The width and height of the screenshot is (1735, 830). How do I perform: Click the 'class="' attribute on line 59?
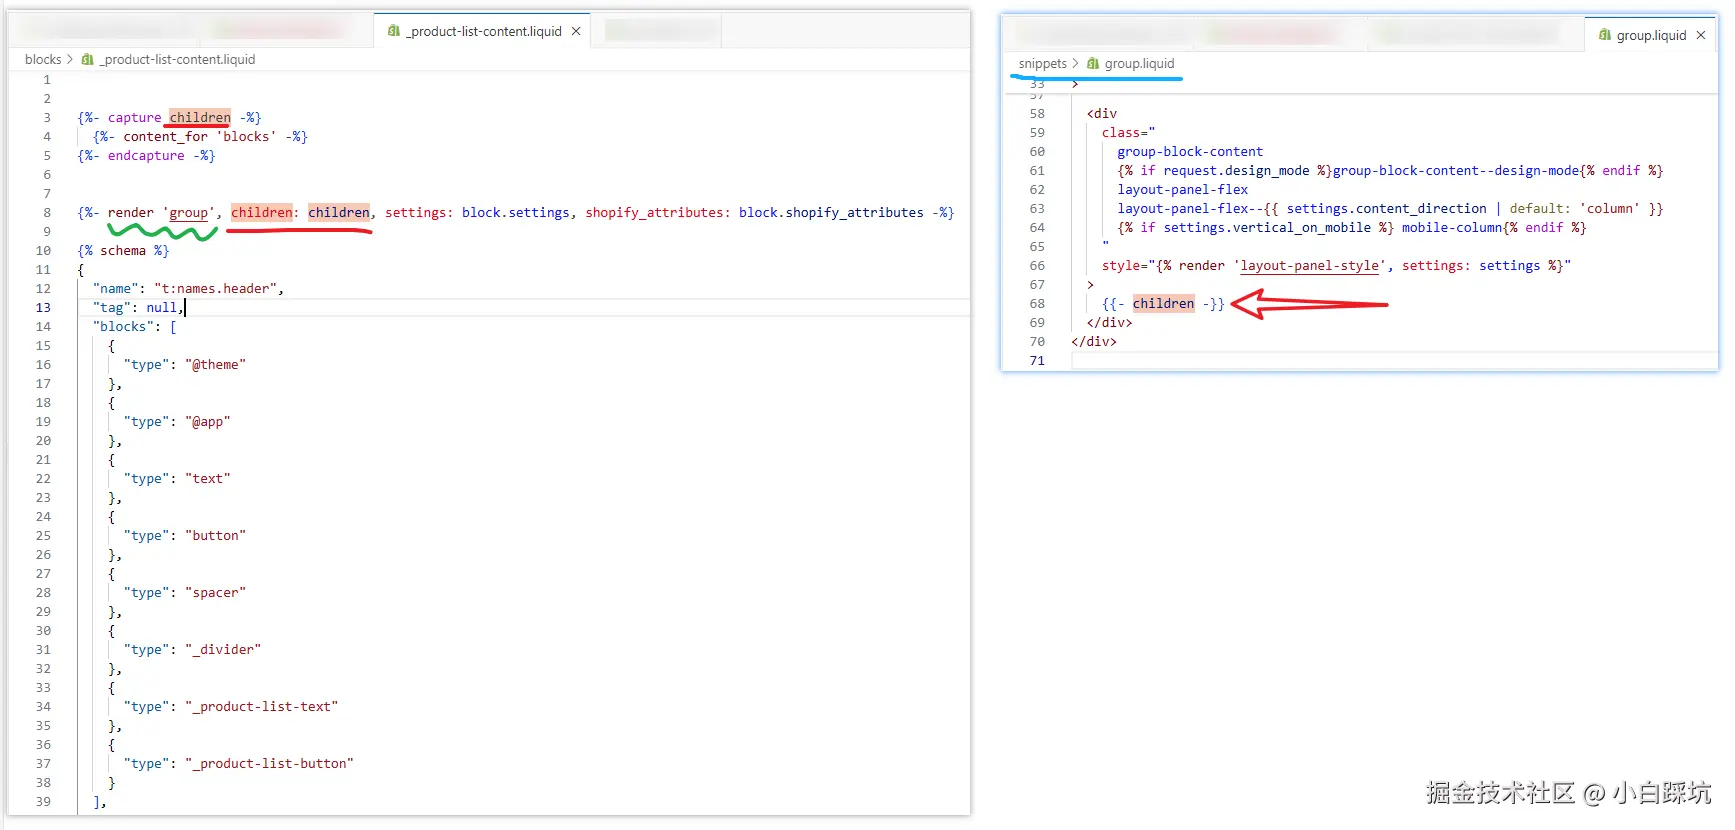[1128, 132]
